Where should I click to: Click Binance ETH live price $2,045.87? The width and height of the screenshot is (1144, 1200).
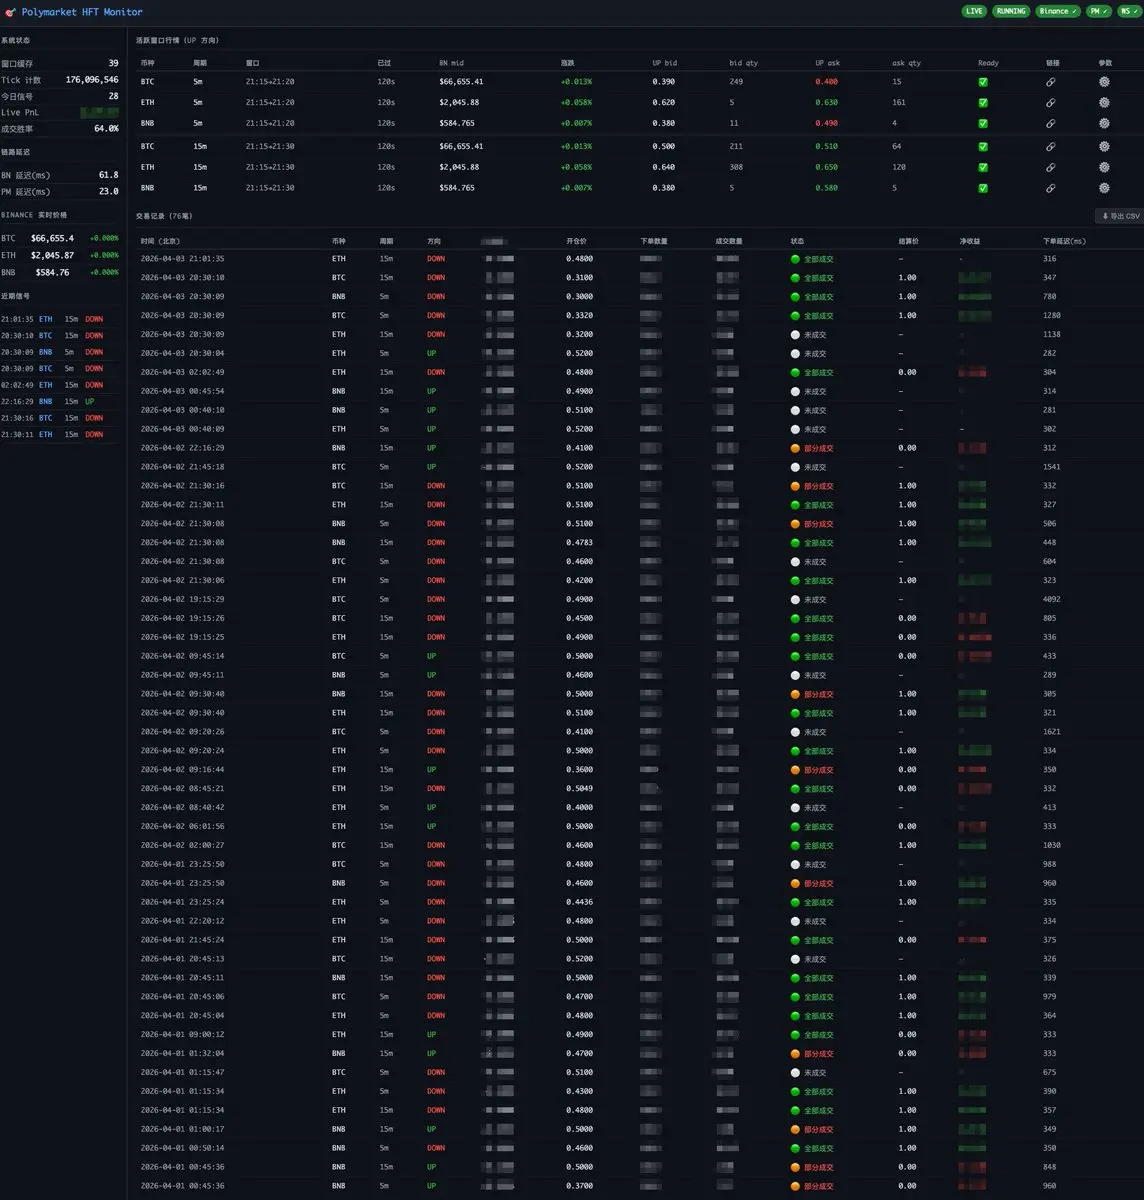click(x=53, y=255)
